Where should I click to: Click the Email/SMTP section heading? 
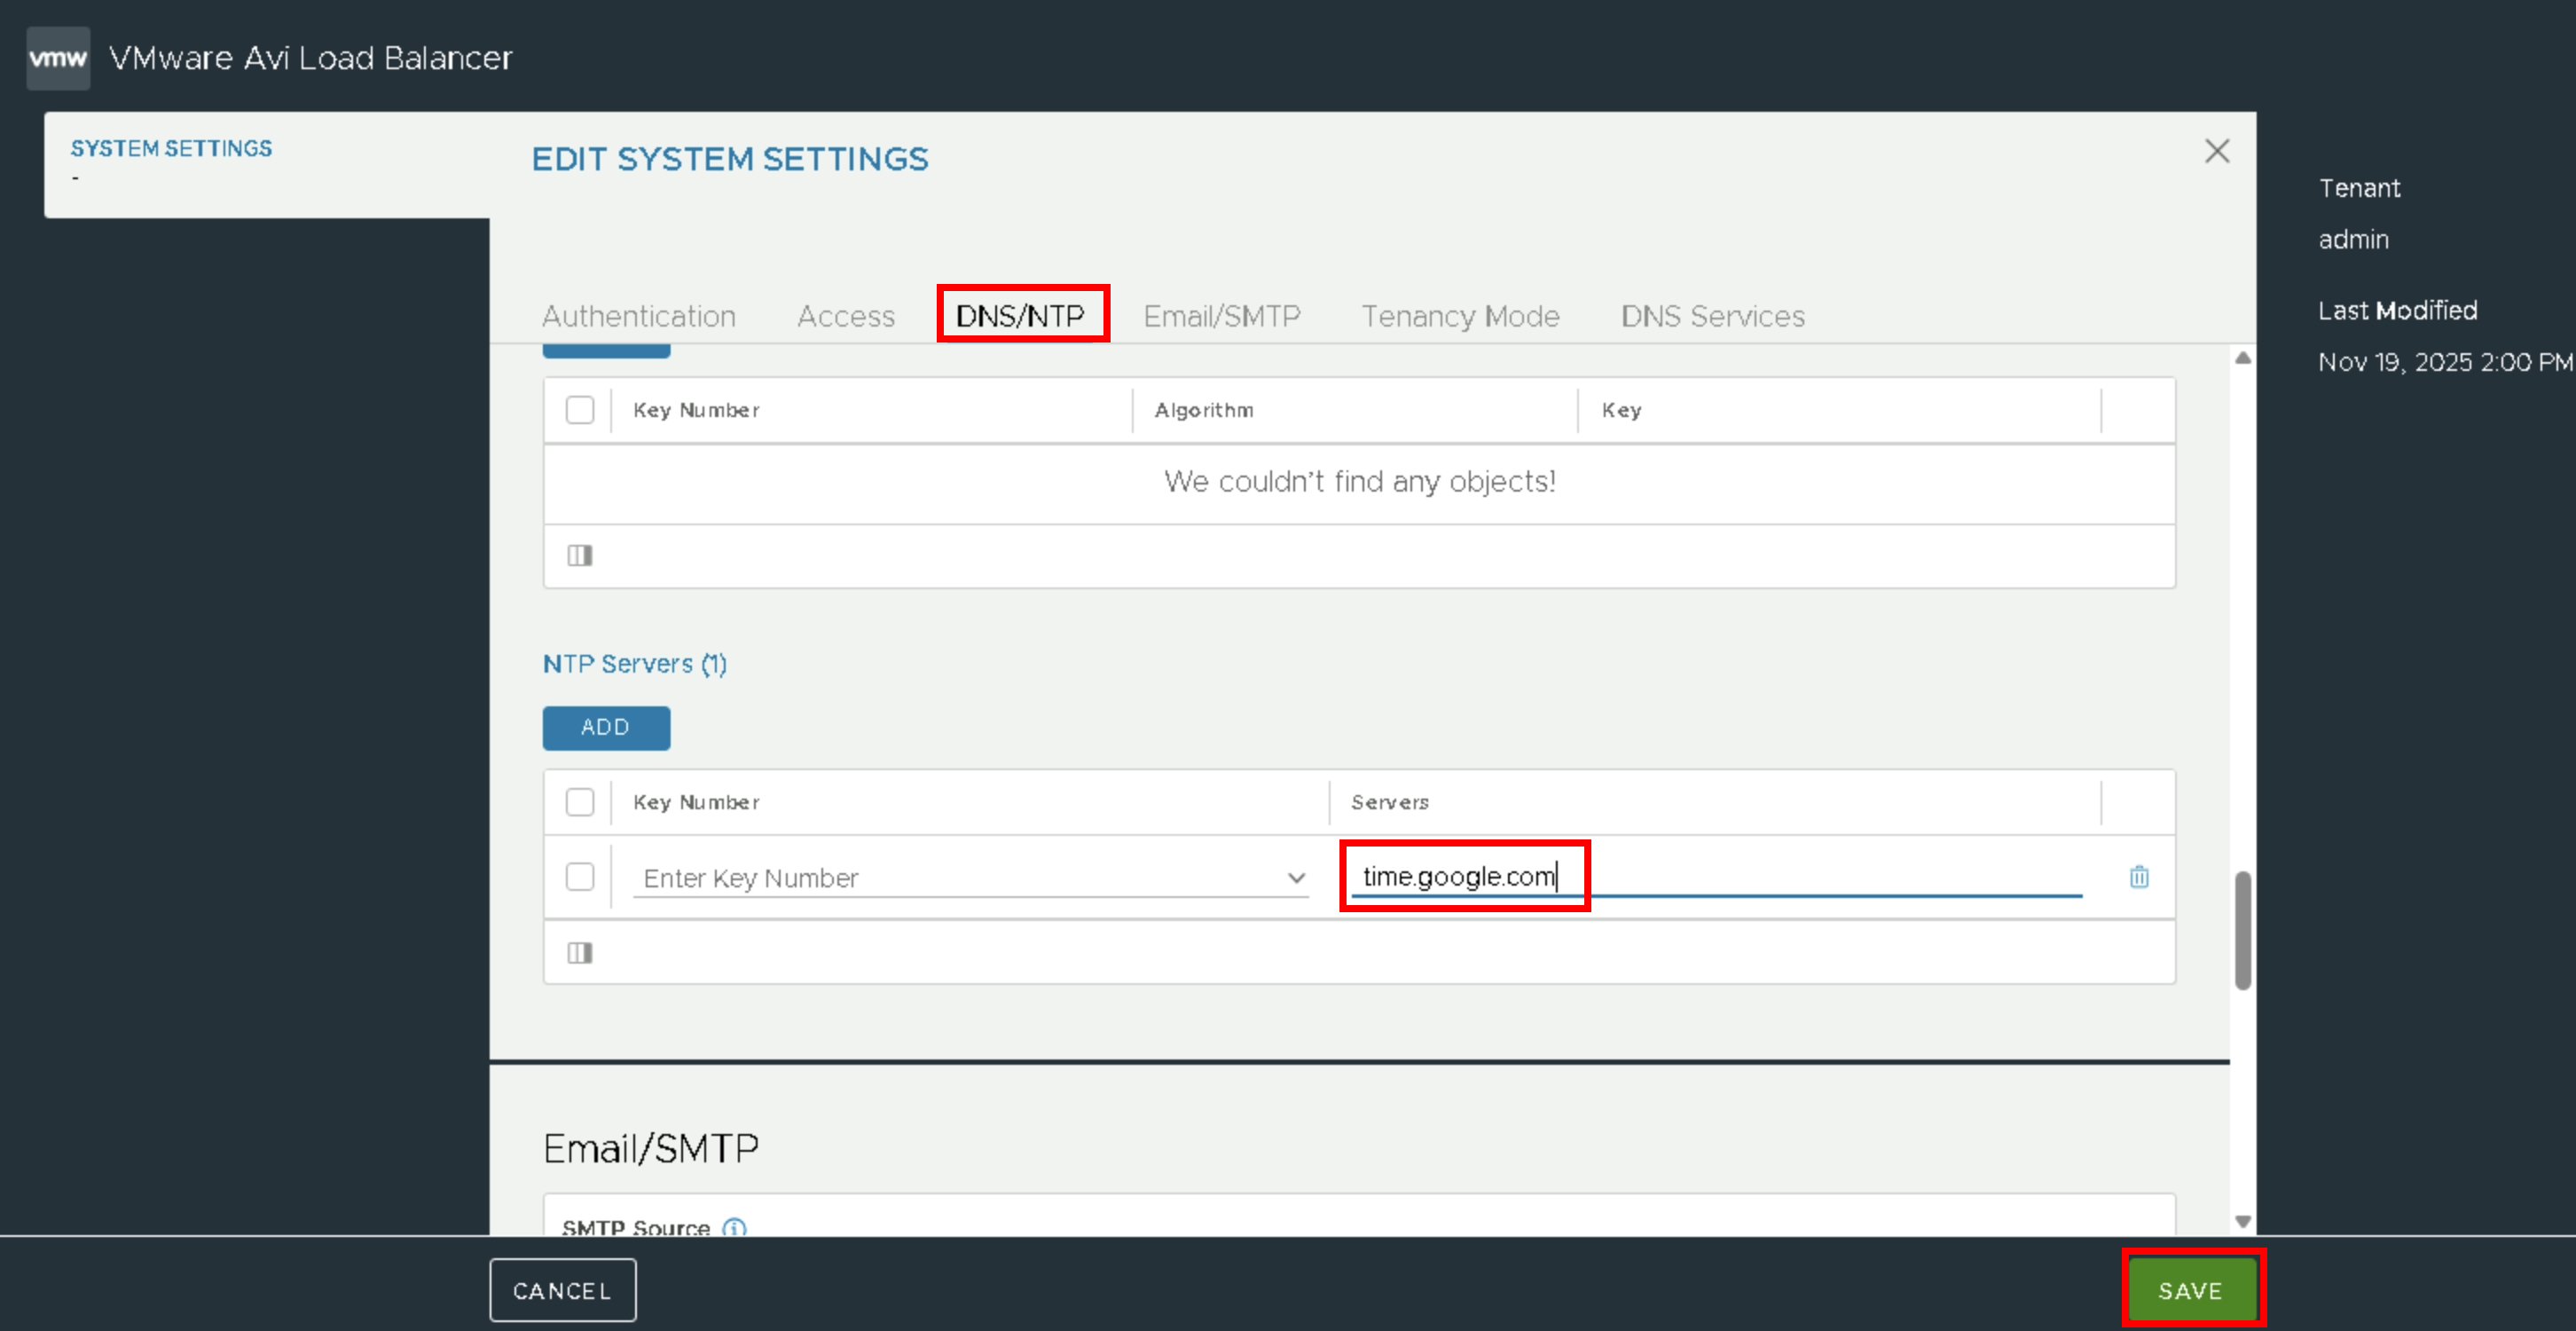pos(651,1148)
